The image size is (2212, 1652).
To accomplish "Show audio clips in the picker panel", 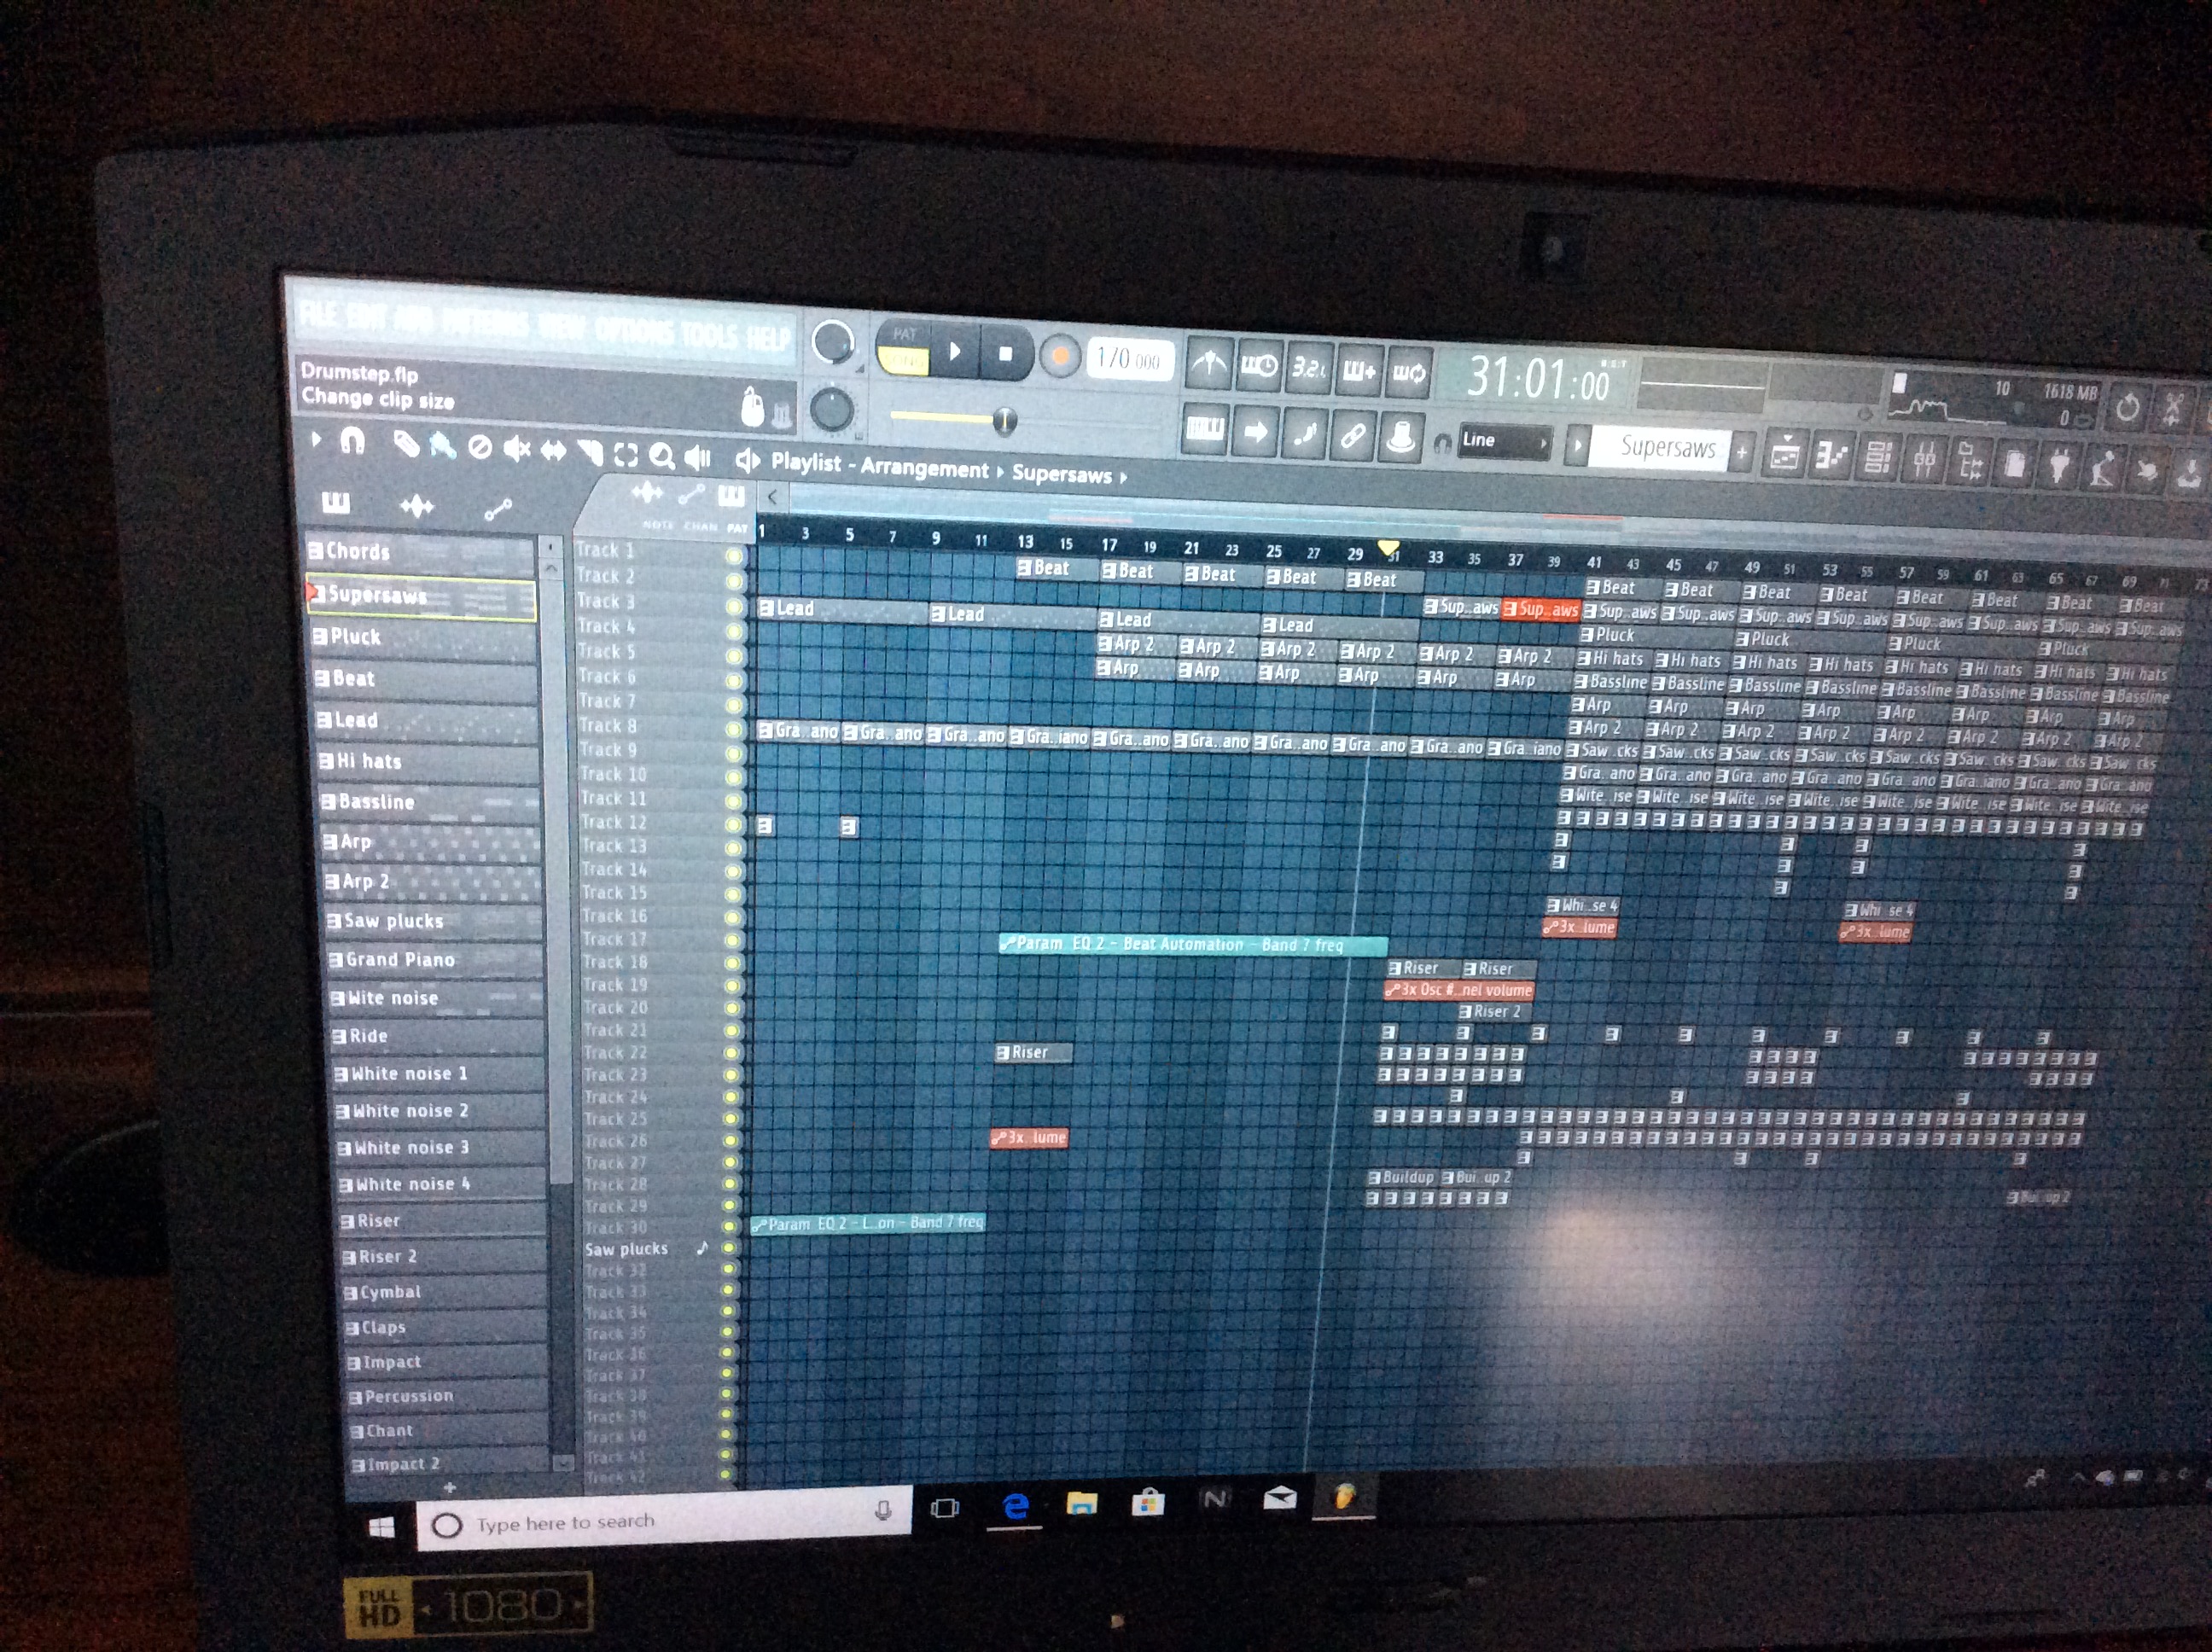I will coord(416,507).
